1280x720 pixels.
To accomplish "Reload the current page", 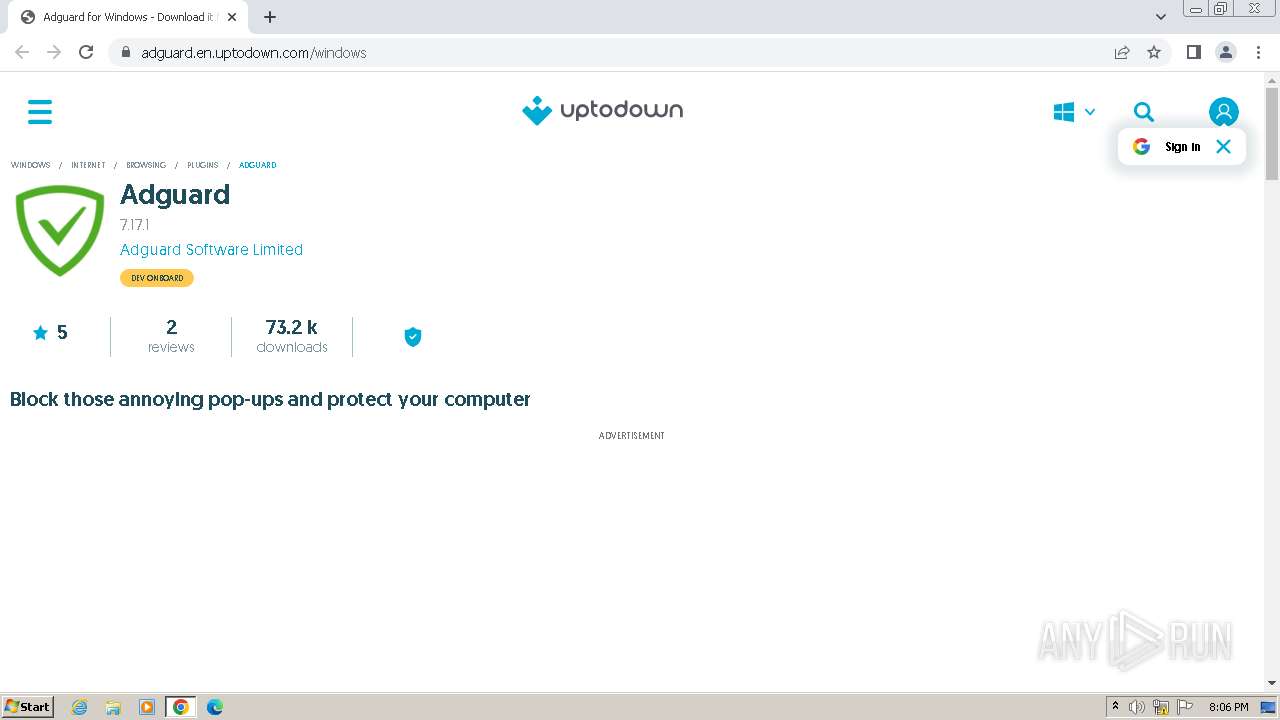I will coord(86,52).
